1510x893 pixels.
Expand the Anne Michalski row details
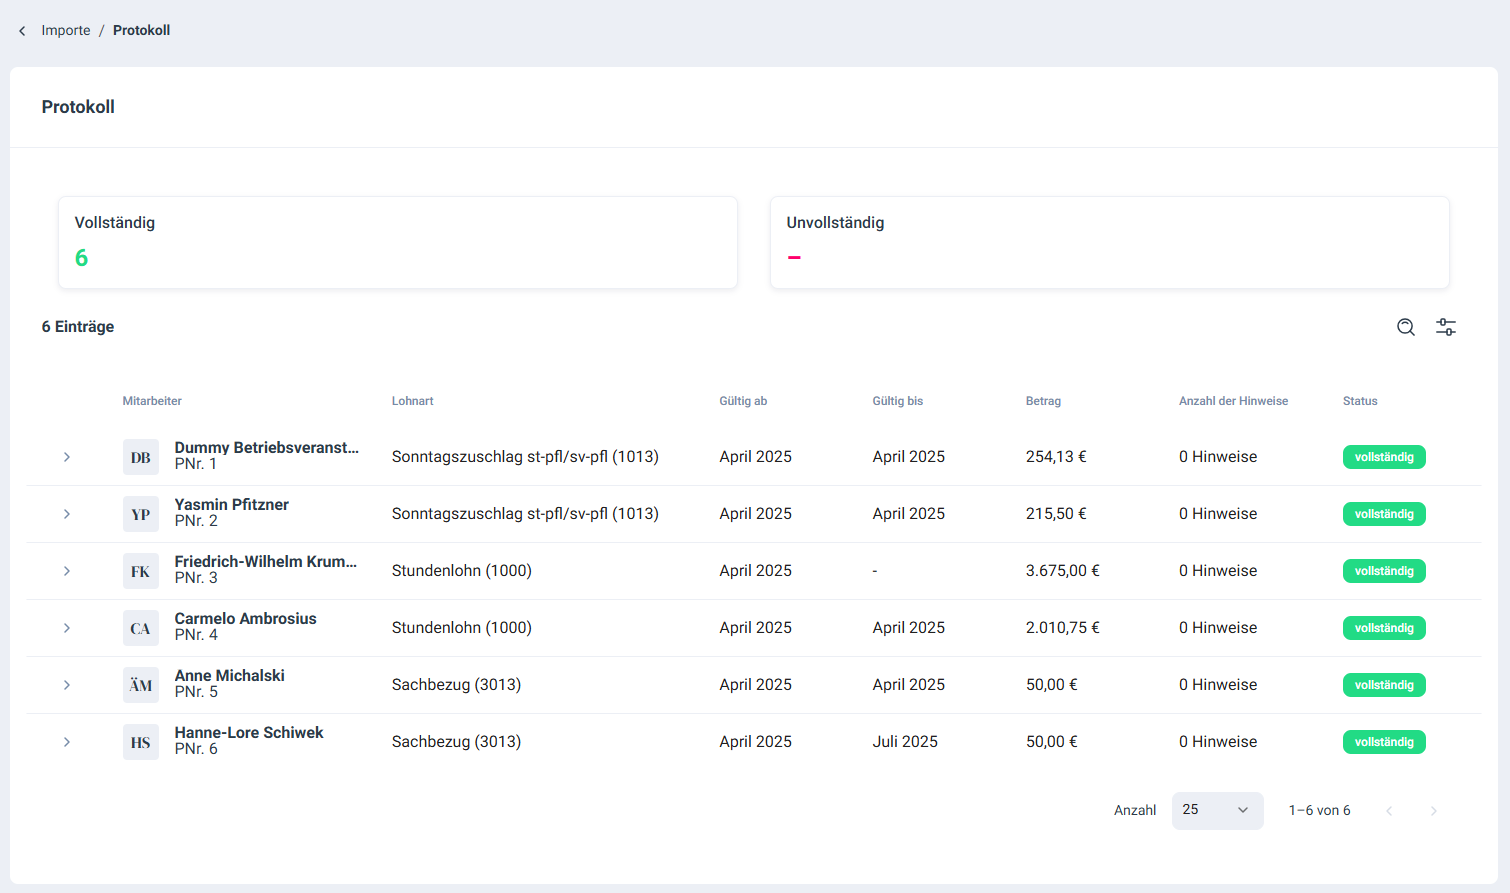[67, 685]
